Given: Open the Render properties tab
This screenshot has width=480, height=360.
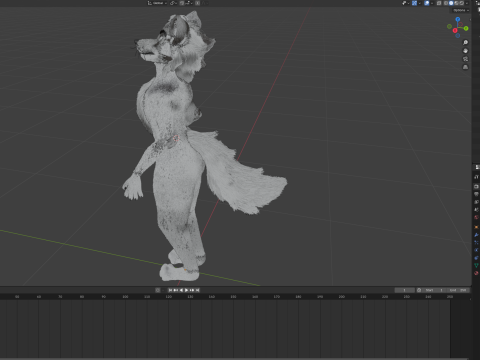Looking at the screenshot, I should tap(476, 186).
